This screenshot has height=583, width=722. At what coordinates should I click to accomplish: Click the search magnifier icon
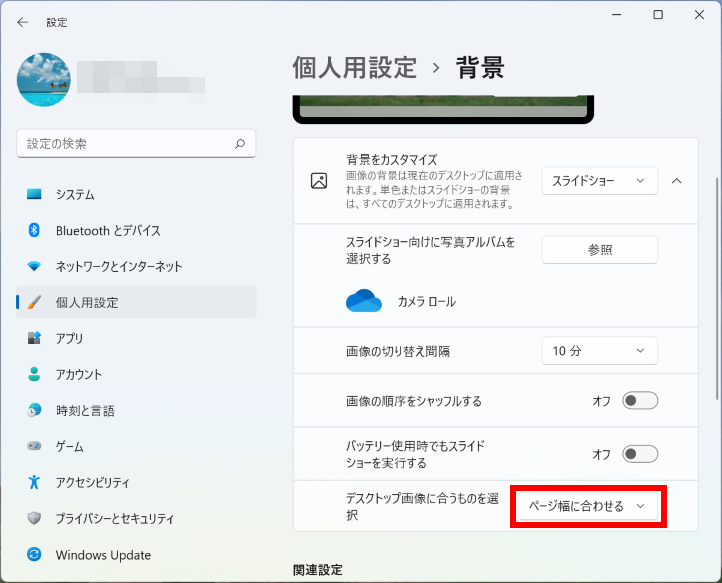click(240, 144)
